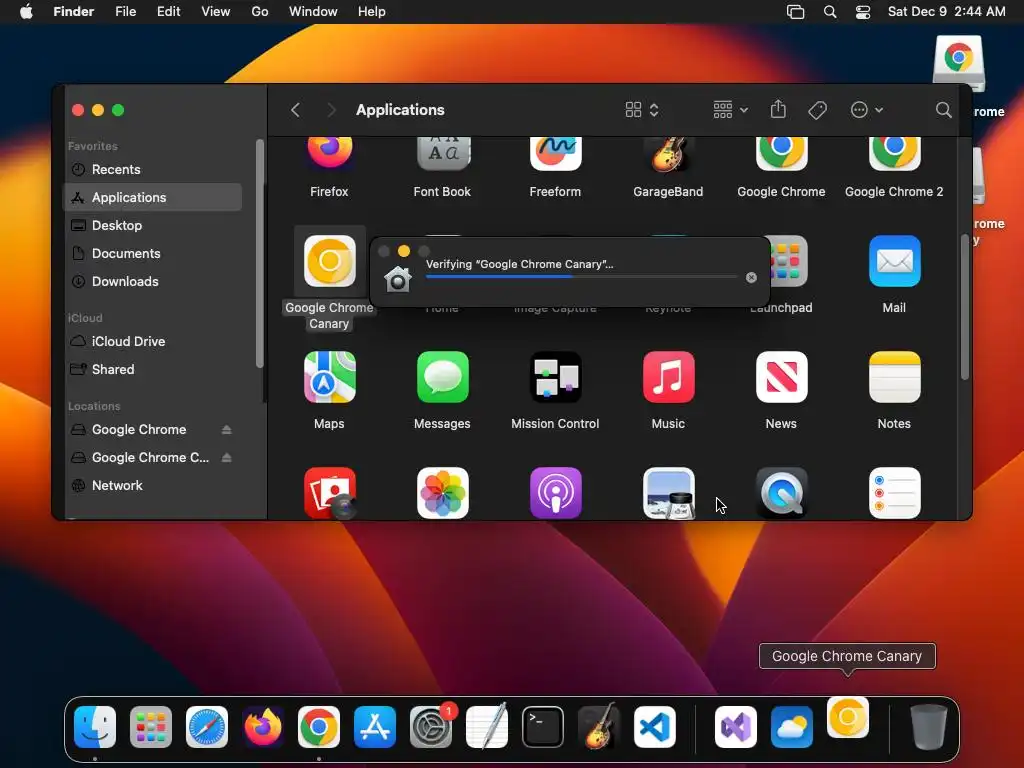Select the Preview app icon
Screen dimensions: 1024x768
(x=668, y=493)
